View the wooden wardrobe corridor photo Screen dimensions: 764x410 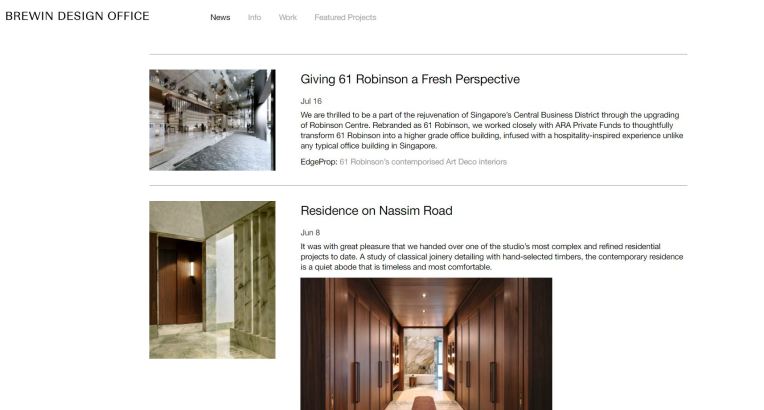click(x=426, y=344)
